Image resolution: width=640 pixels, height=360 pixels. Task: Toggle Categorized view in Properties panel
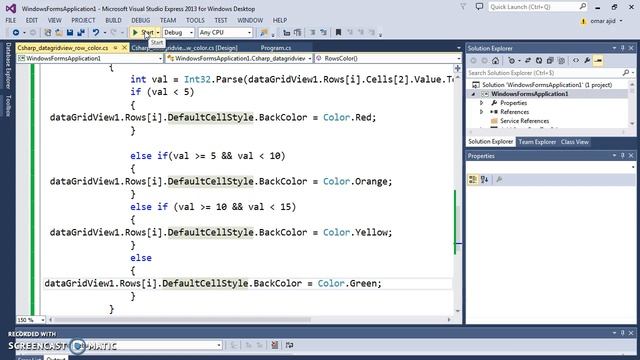click(x=473, y=180)
